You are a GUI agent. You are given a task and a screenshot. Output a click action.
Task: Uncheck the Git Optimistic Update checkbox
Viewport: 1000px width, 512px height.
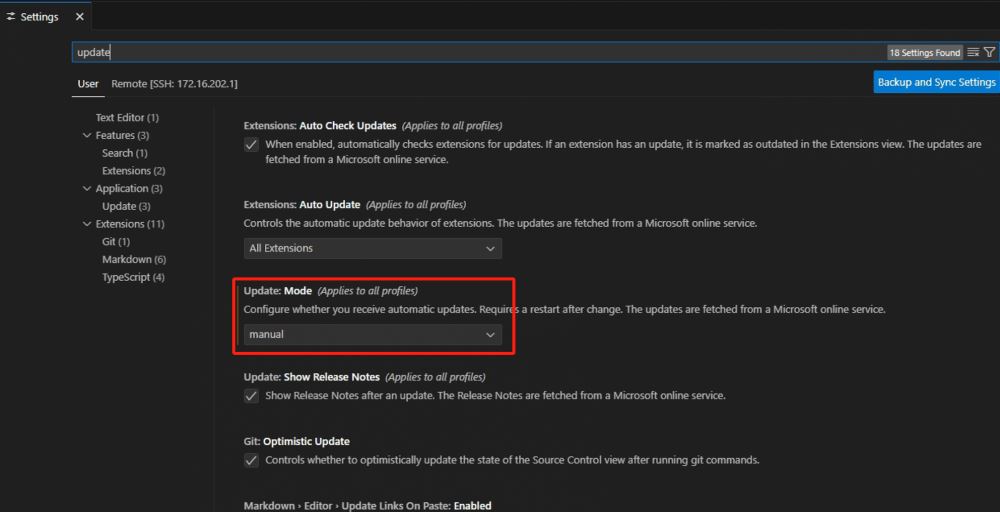[x=251, y=460]
